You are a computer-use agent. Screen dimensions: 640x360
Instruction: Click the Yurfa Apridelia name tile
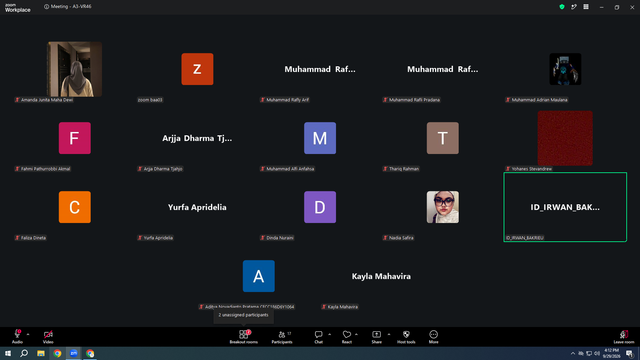[197, 207]
